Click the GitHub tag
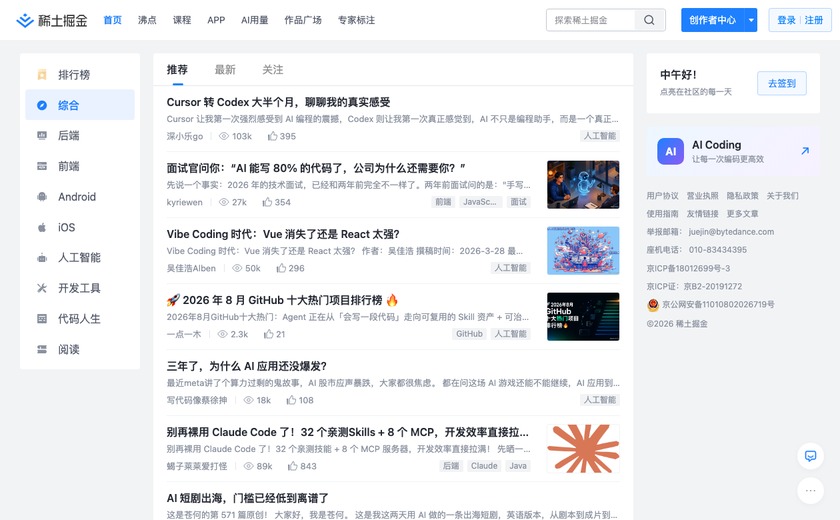 point(469,334)
